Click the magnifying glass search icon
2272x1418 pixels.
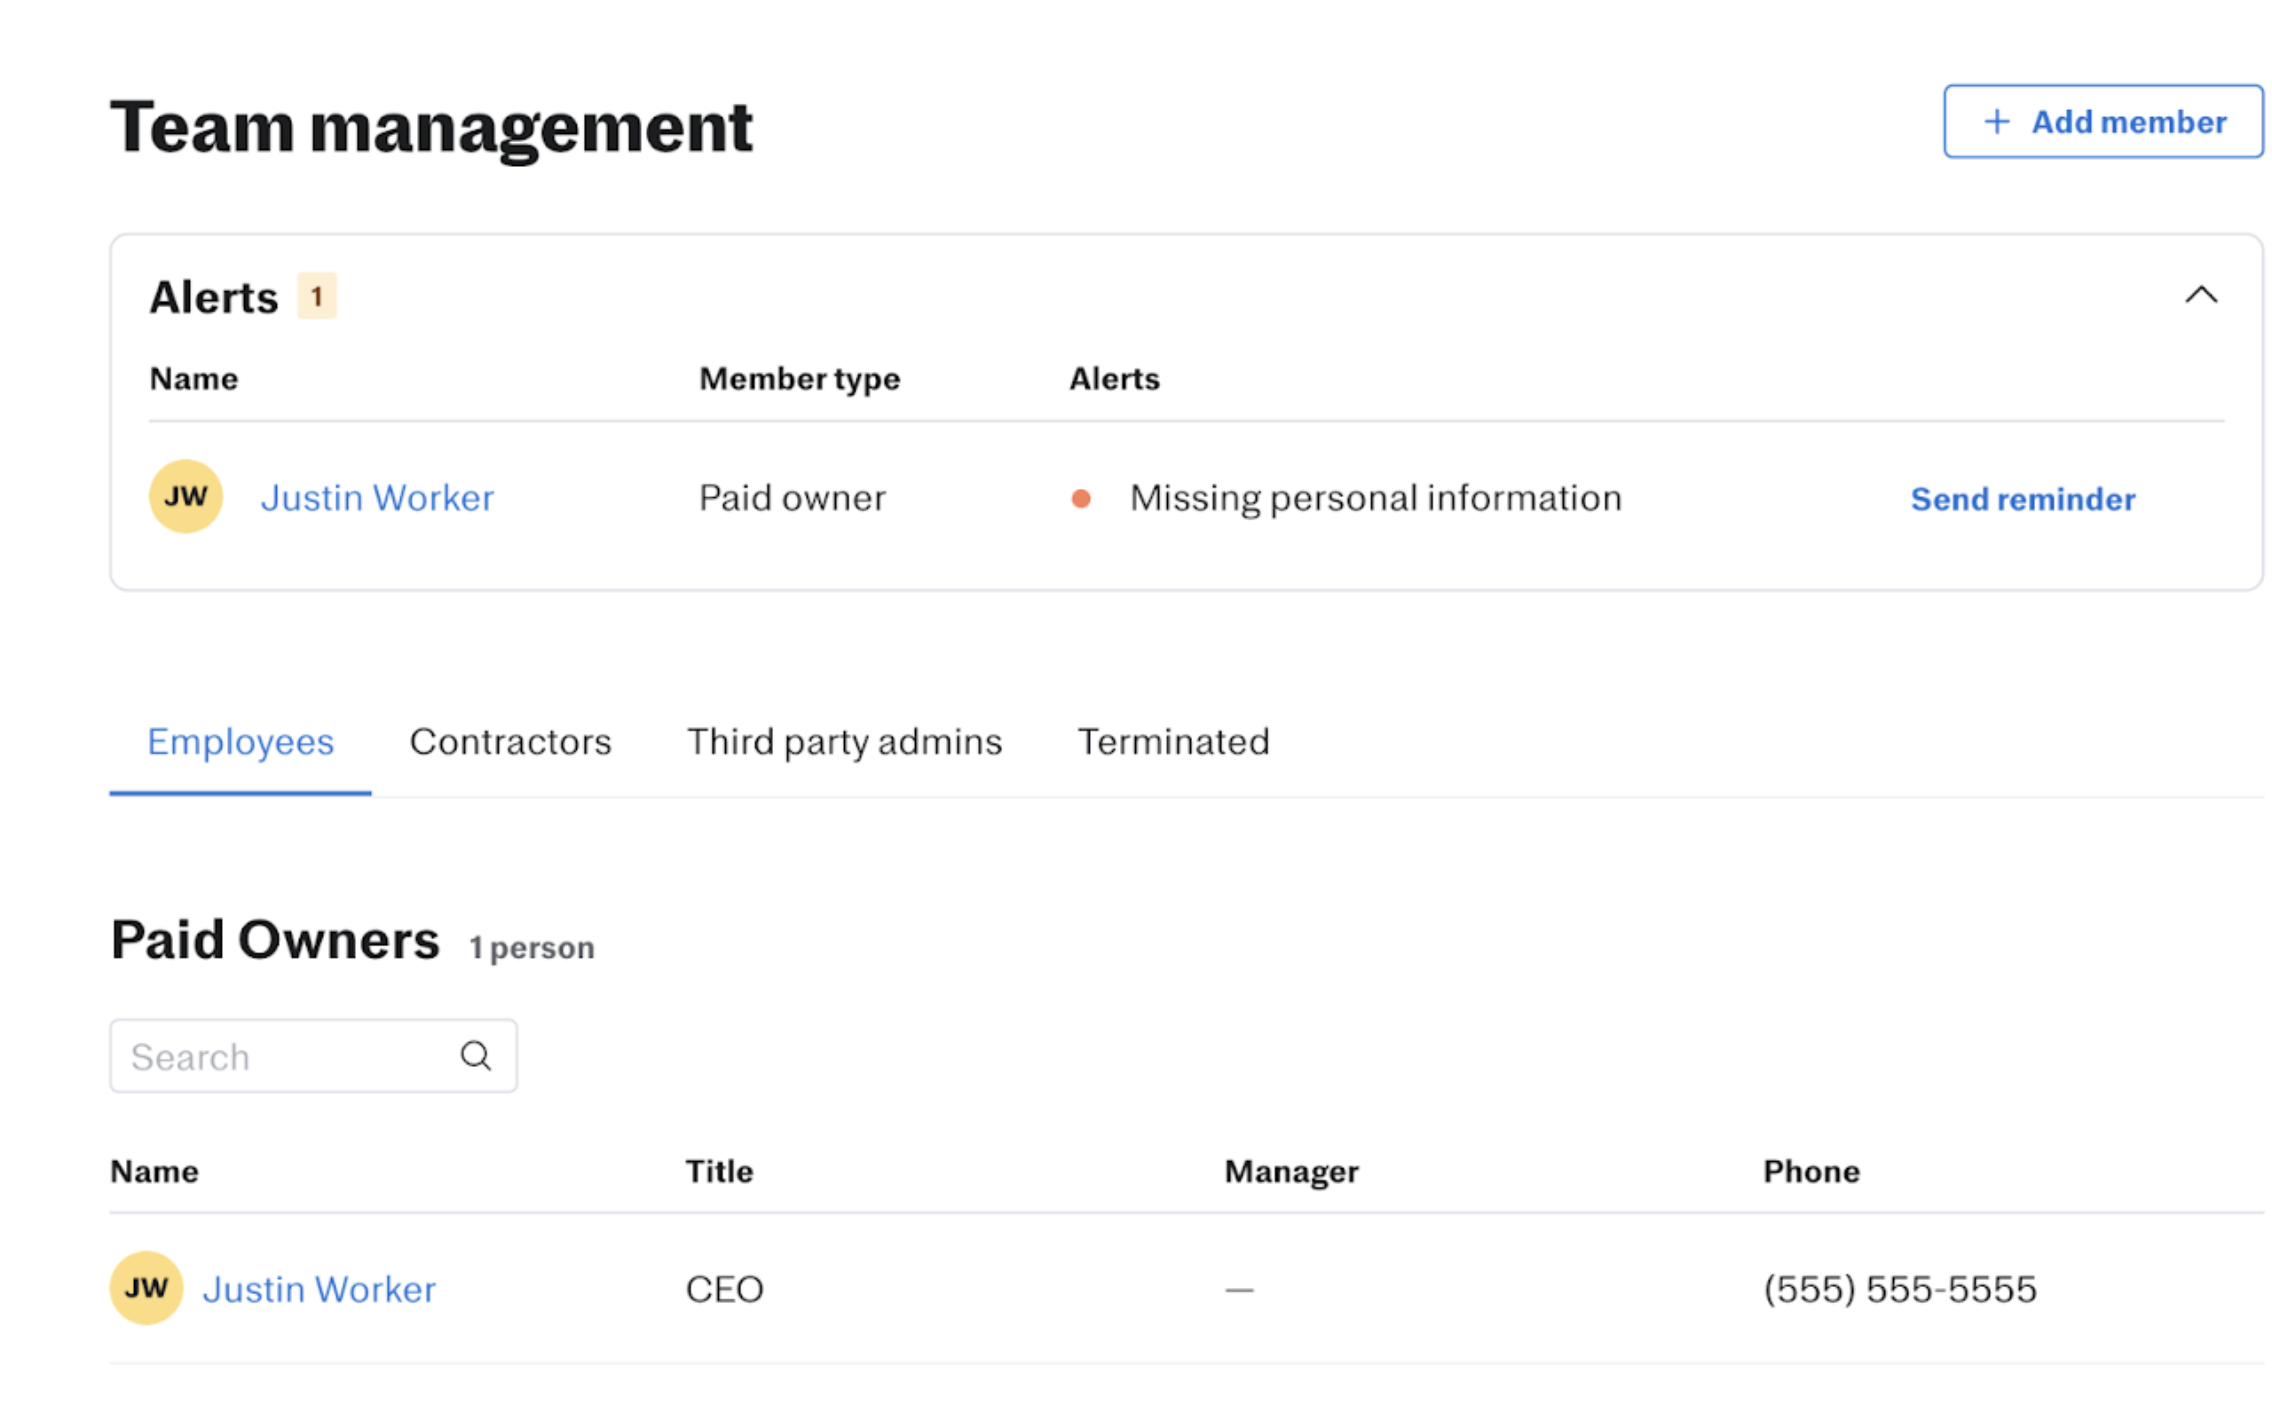476,1056
